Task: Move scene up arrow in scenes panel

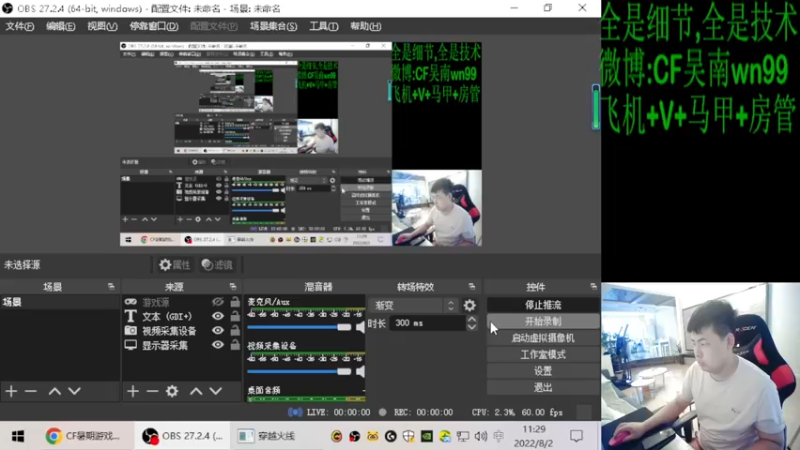Action: [x=55, y=391]
